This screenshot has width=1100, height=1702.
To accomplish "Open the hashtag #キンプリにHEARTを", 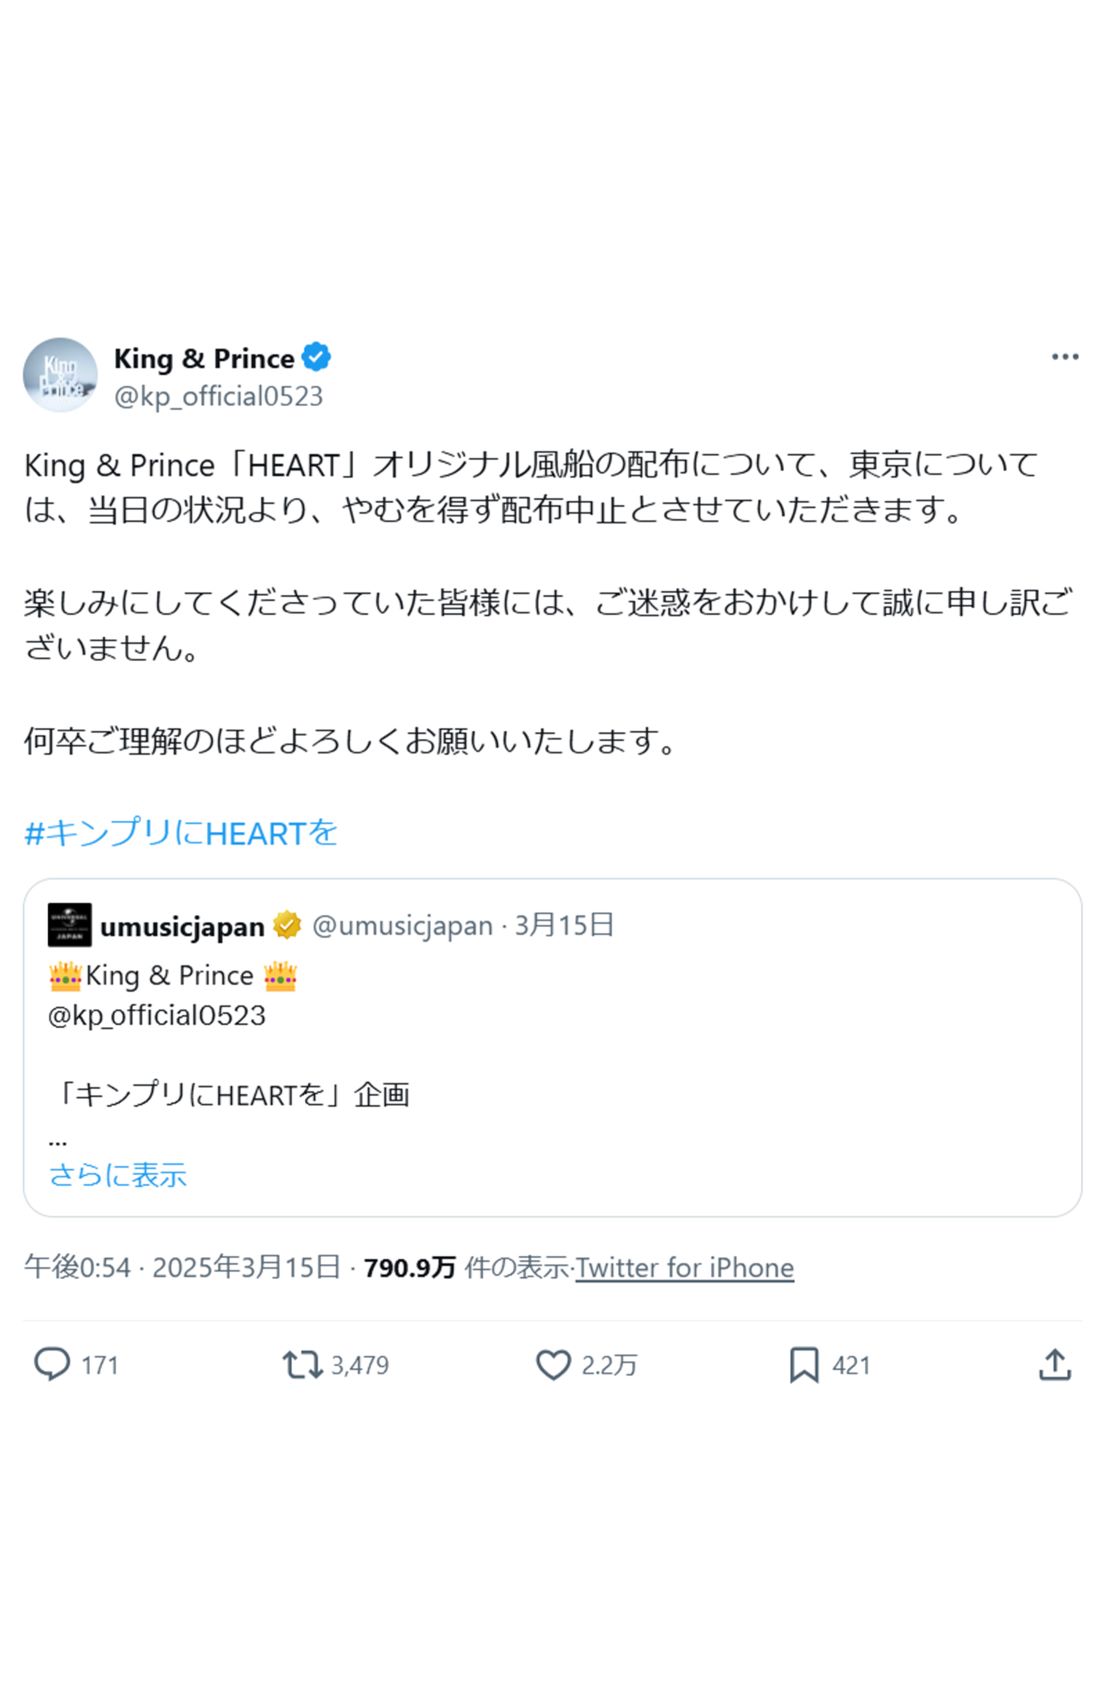I will coord(182,831).
